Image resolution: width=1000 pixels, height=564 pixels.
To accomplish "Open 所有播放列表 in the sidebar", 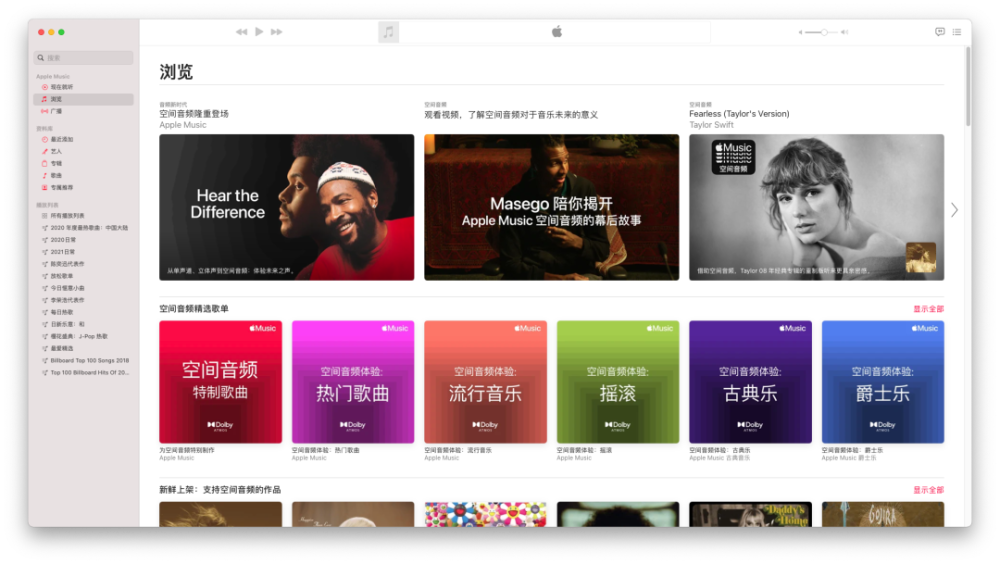I will click(x=84, y=216).
